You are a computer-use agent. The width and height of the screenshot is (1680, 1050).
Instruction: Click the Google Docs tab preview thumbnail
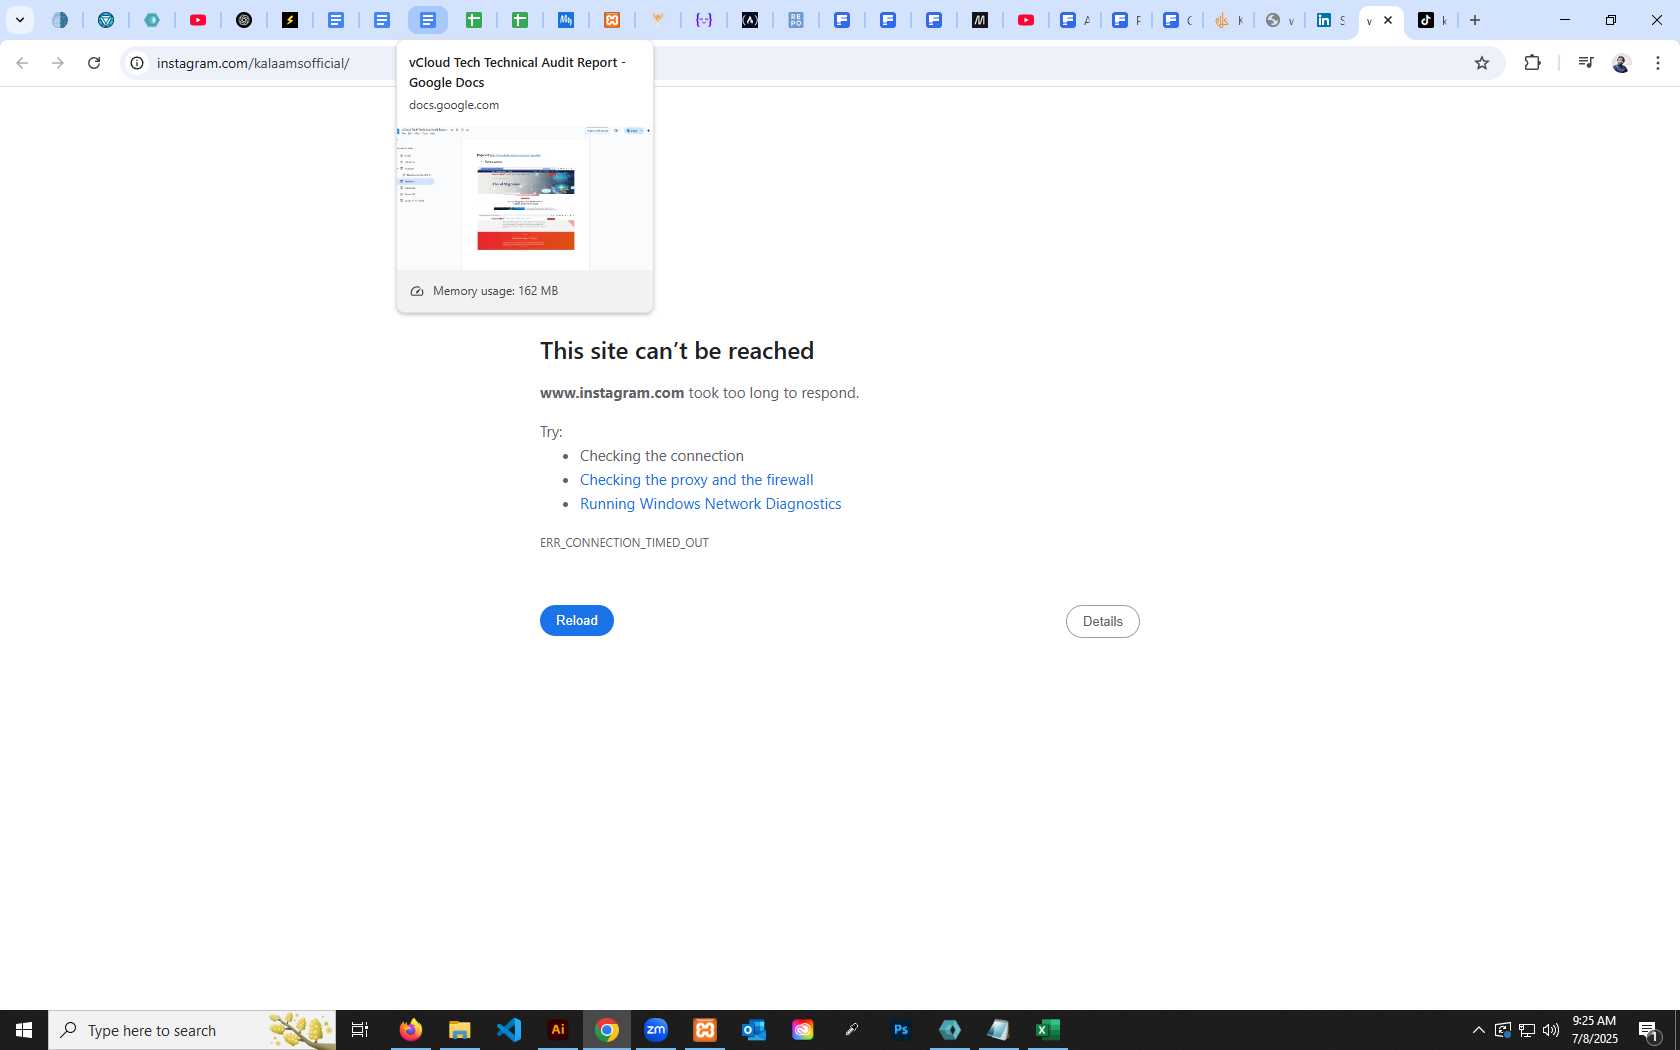(525, 198)
